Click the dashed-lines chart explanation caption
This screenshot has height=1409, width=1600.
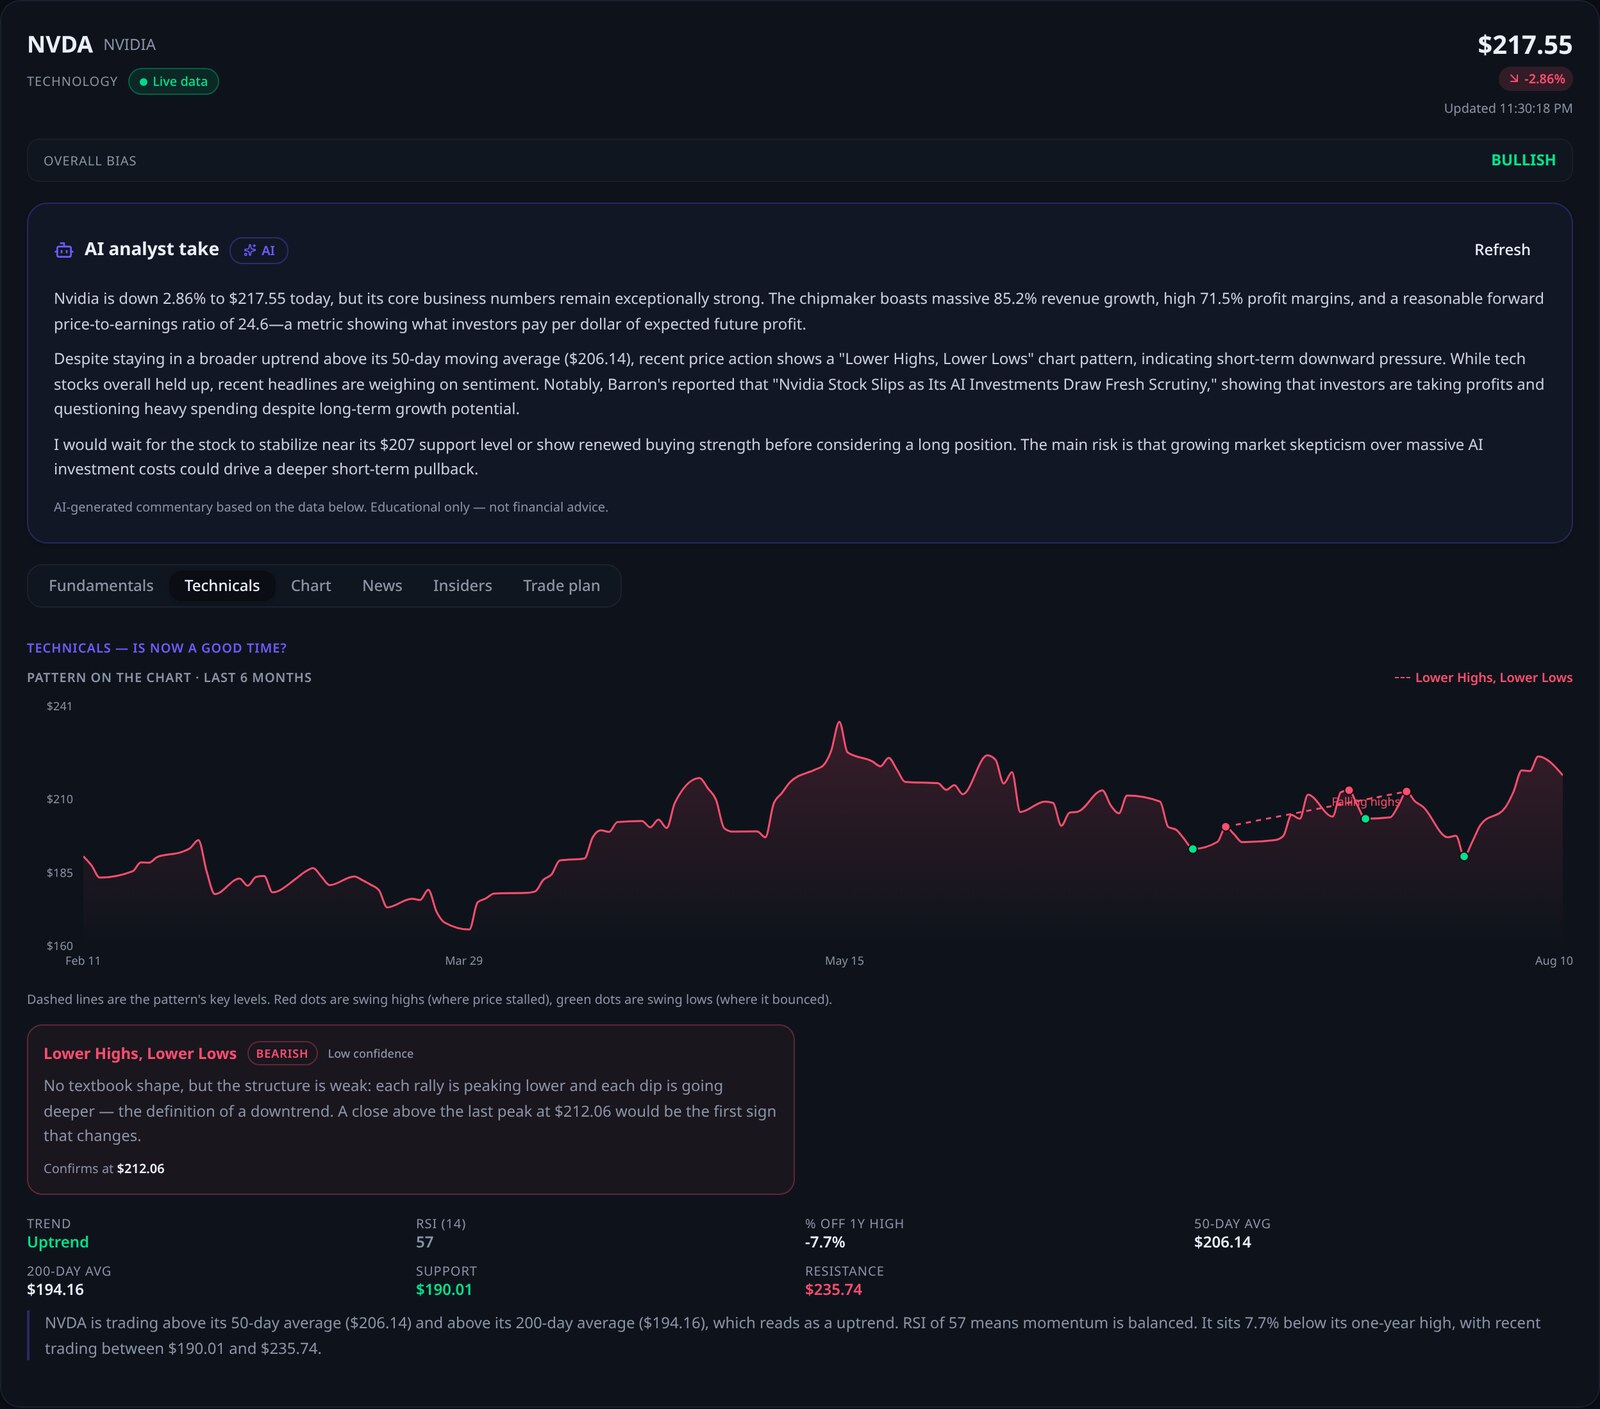pos(429,1000)
